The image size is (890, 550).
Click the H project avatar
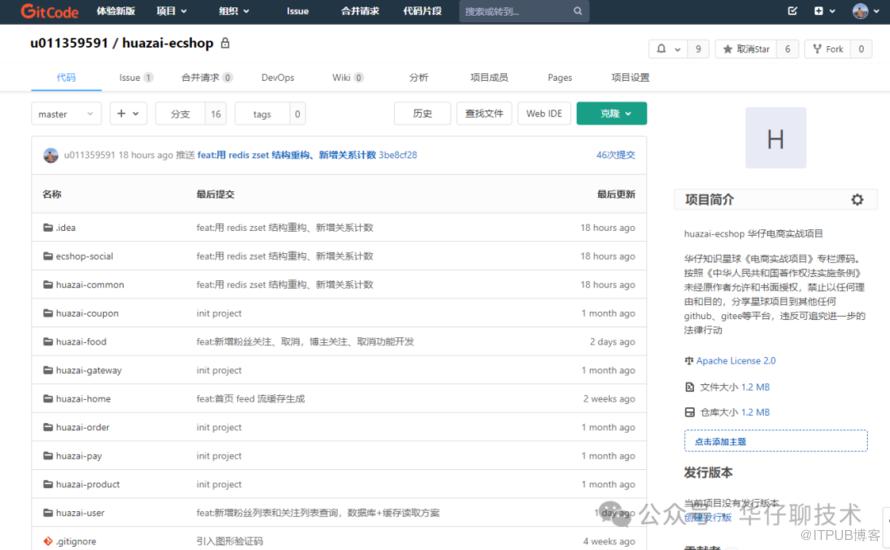point(775,138)
